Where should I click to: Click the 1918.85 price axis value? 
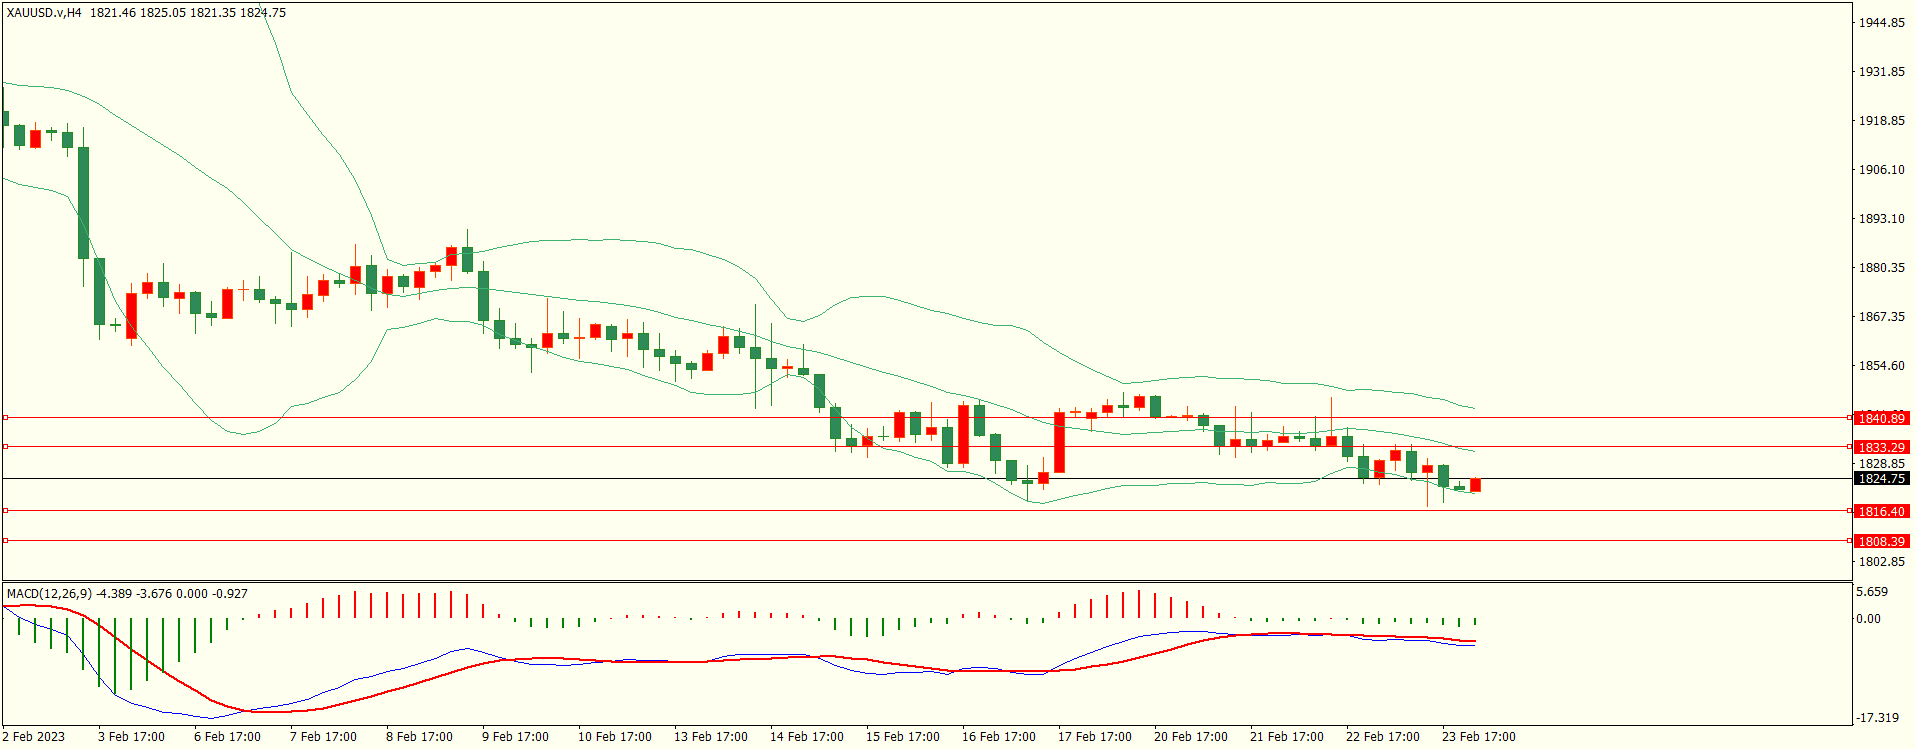(x=1881, y=121)
